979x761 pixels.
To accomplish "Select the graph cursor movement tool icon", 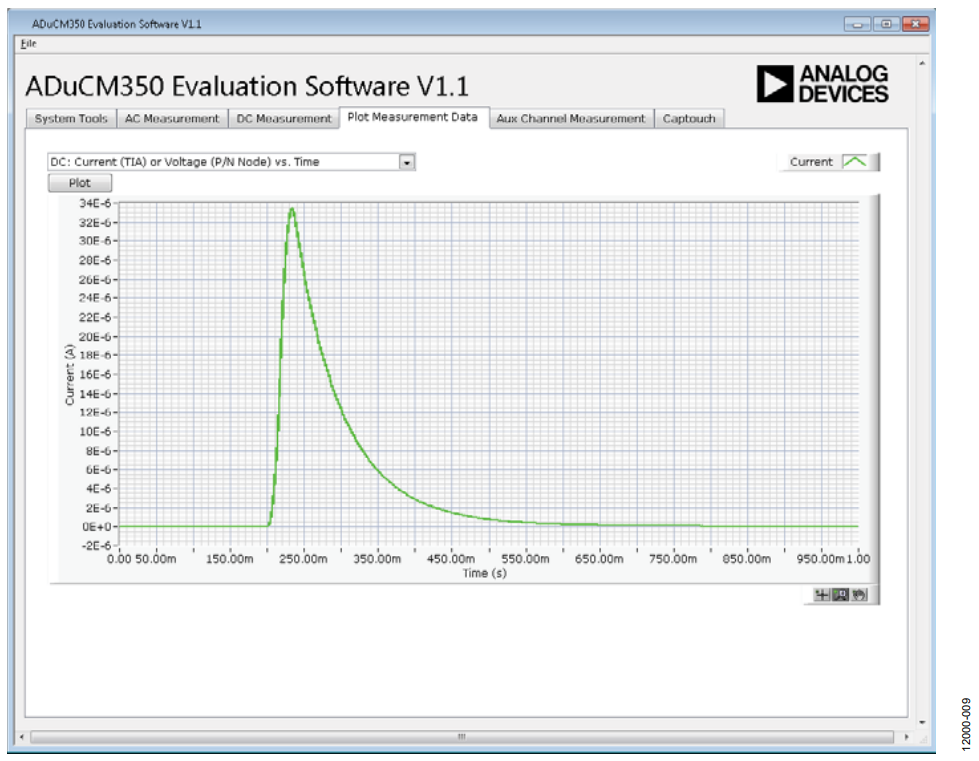I will point(822,595).
